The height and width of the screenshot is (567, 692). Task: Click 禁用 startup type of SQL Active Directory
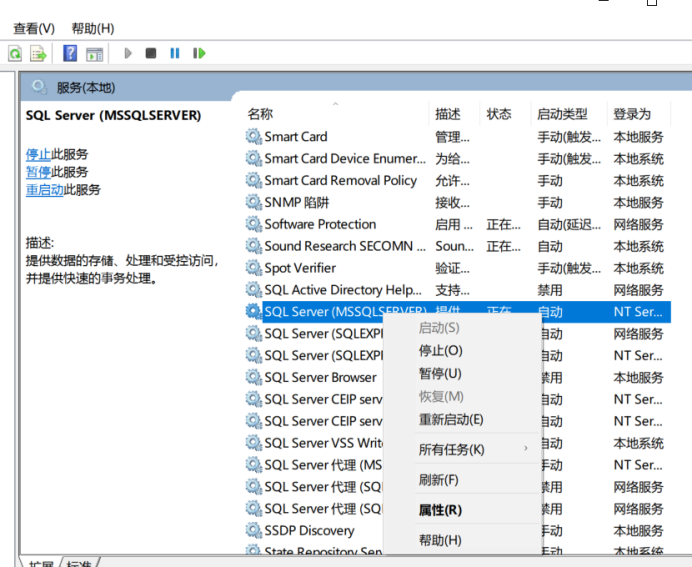(x=550, y=290)
